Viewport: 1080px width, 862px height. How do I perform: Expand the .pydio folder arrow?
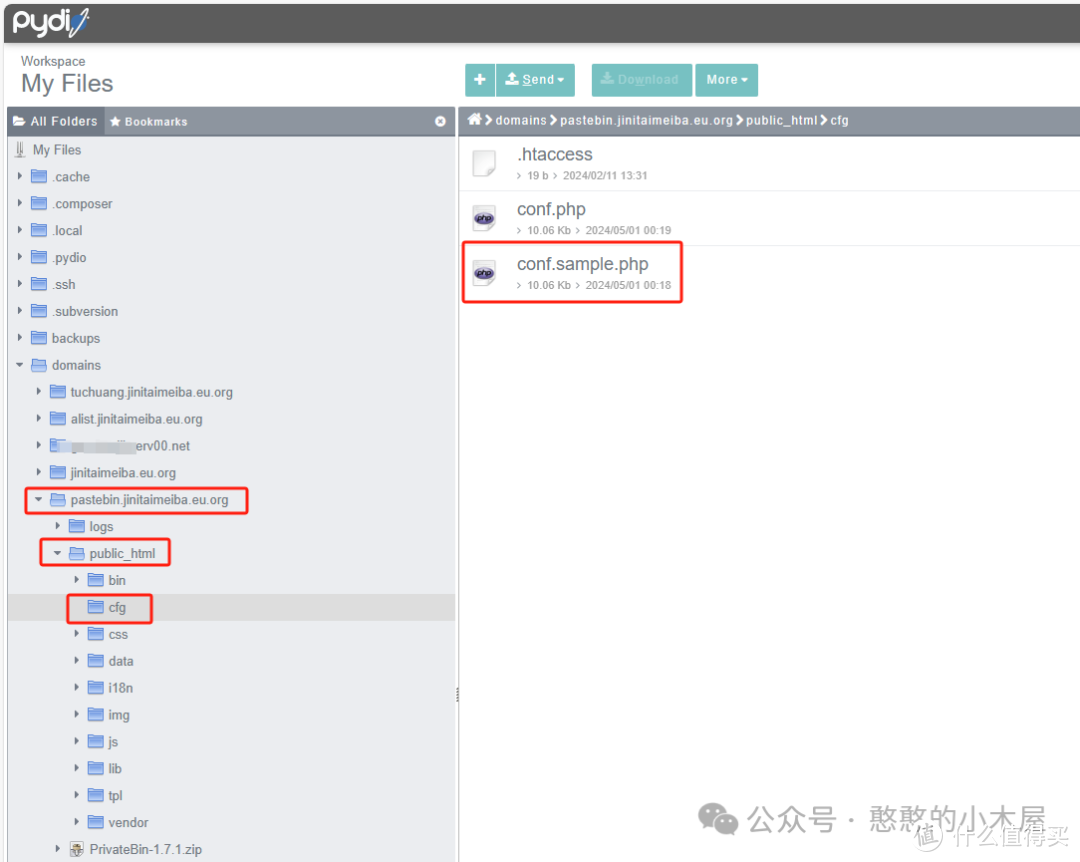pyautogui.click(x=20, y=257)
